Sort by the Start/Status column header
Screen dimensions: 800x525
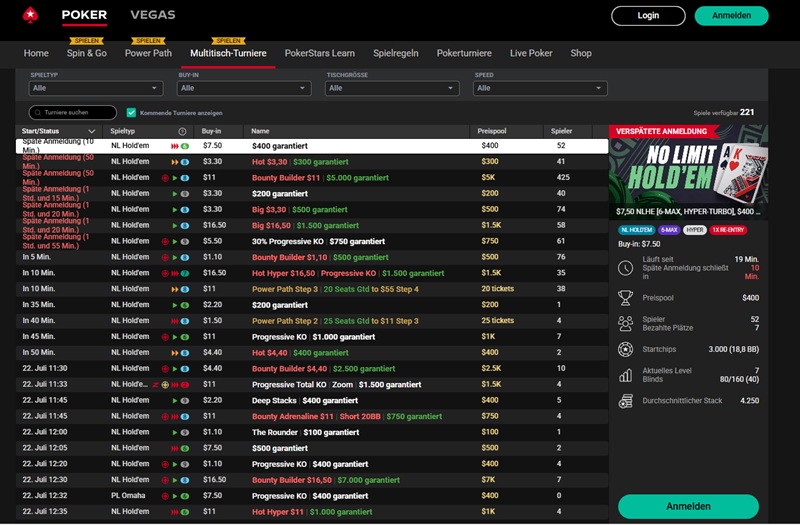pos(59,131)
